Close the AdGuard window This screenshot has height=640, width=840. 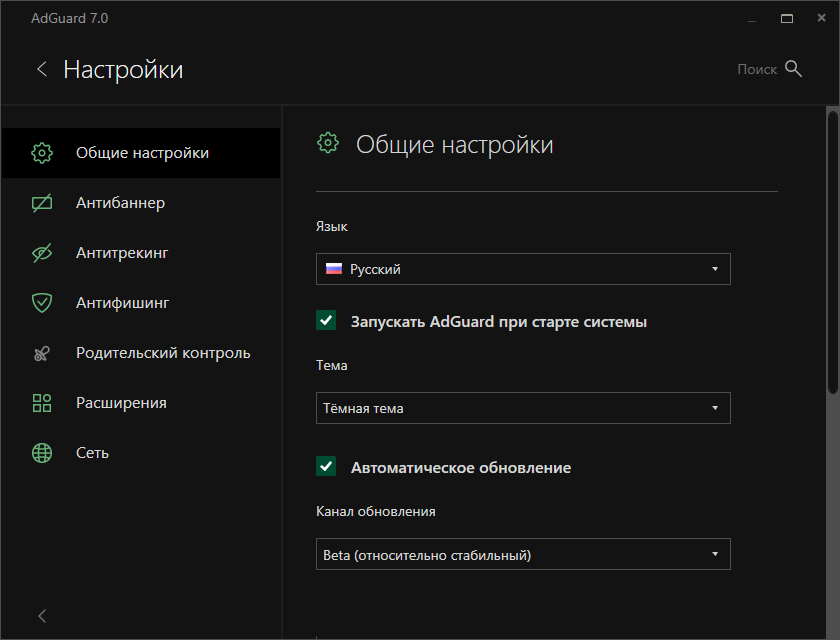pos(821,18)
